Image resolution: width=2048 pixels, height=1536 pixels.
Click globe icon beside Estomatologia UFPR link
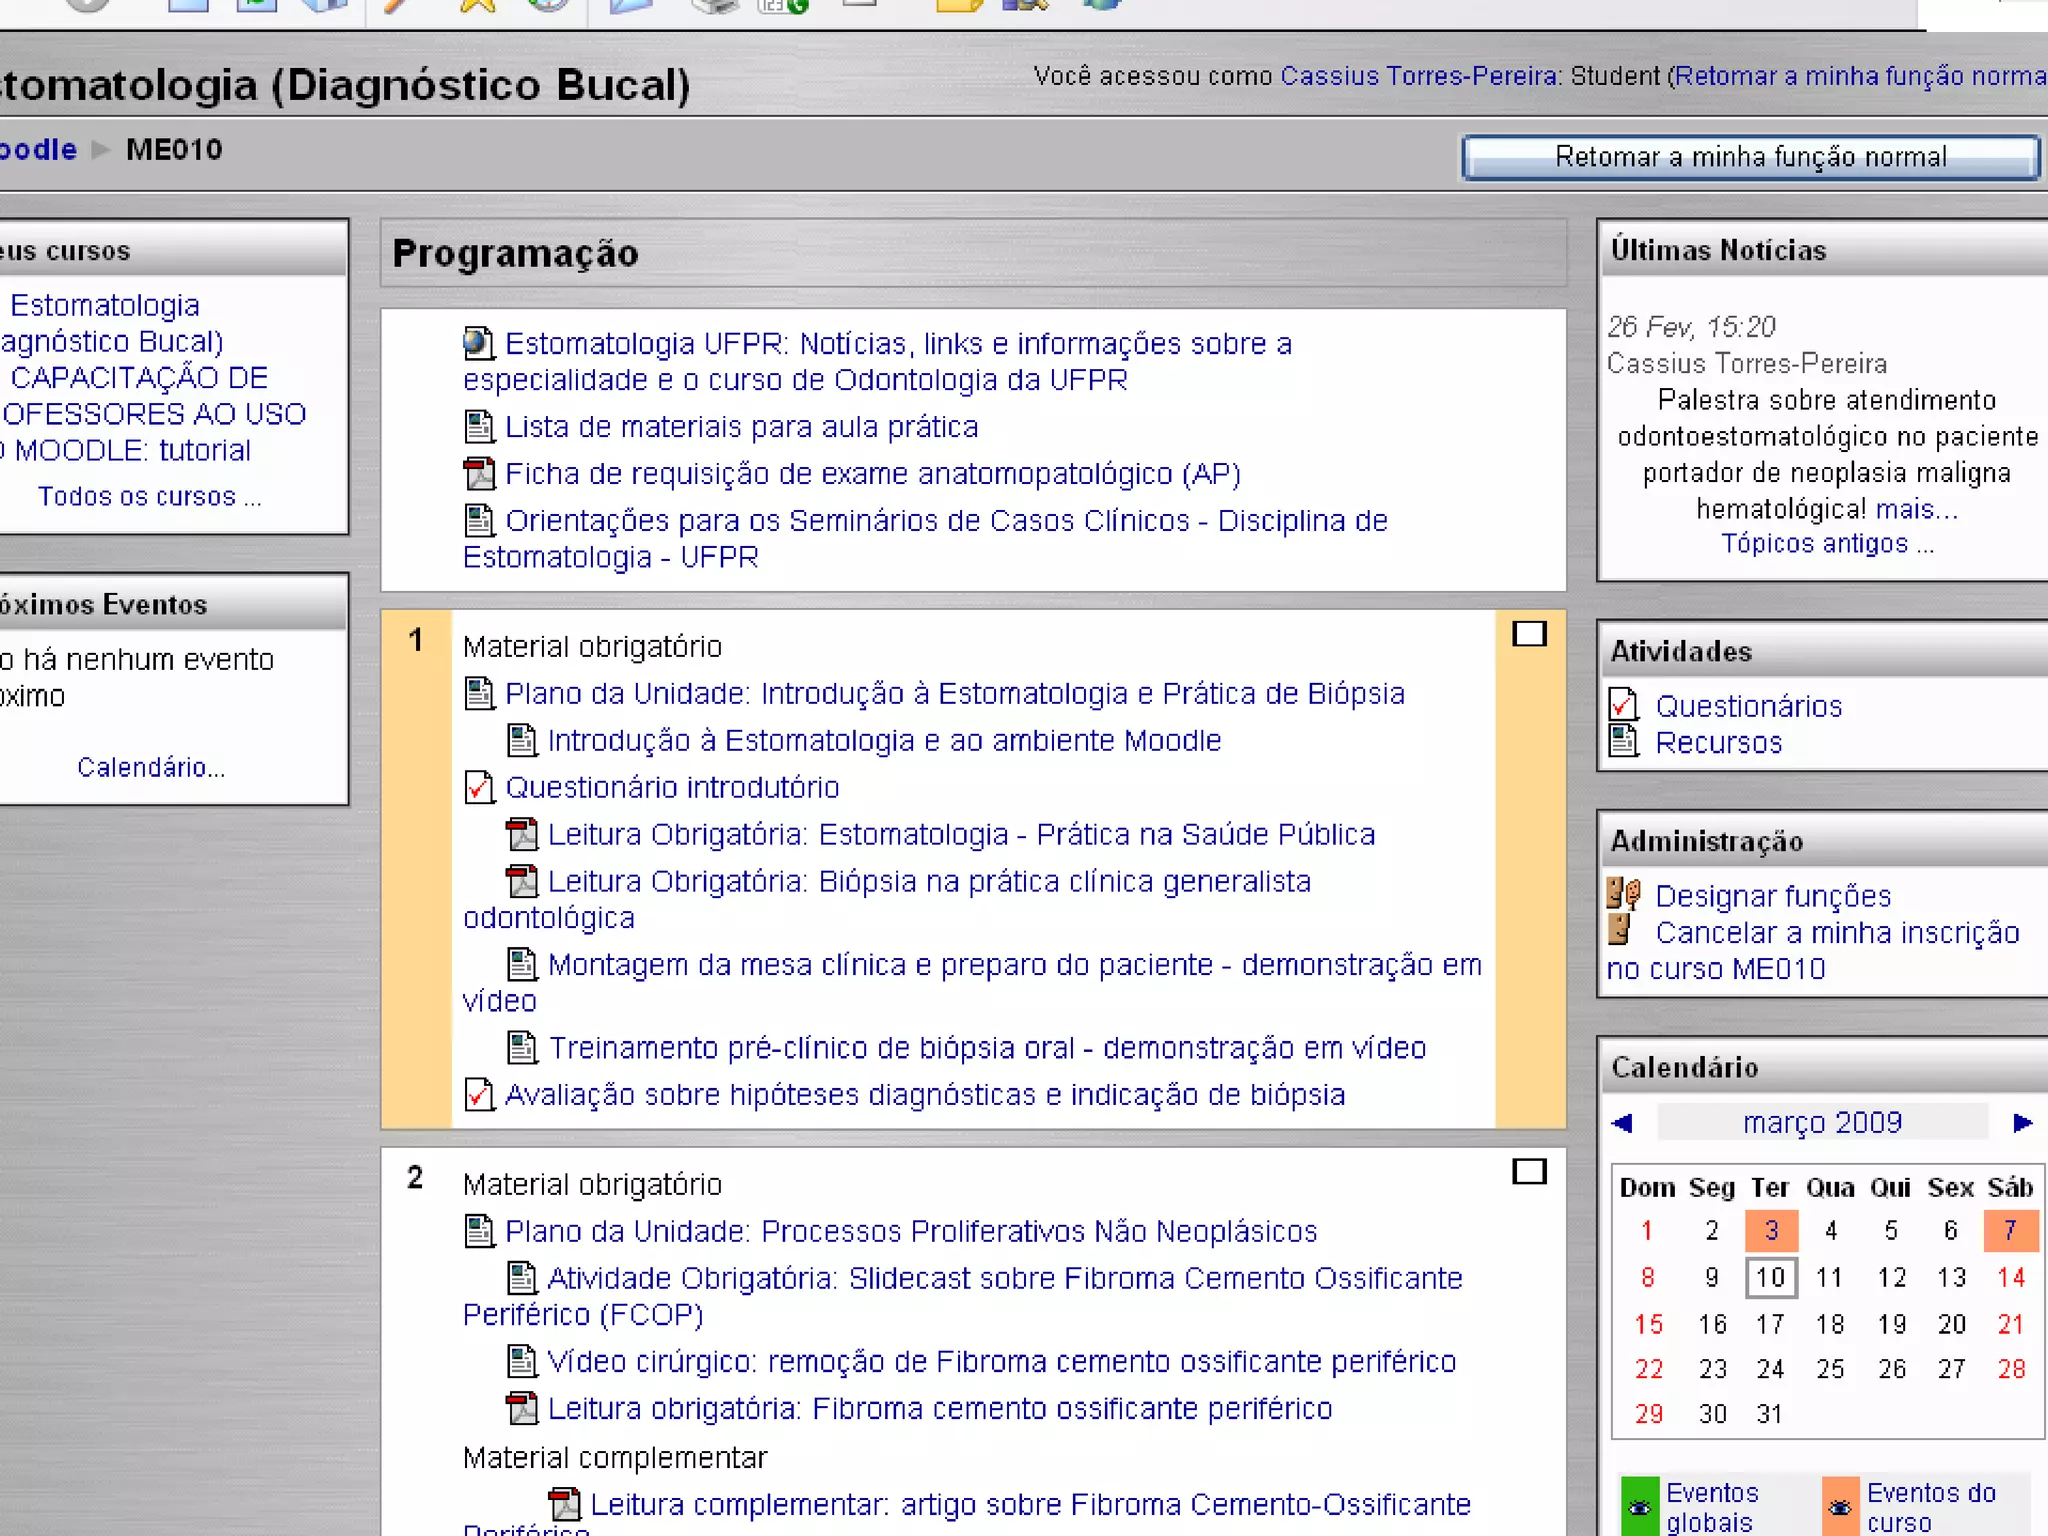(x=478, y=343)
